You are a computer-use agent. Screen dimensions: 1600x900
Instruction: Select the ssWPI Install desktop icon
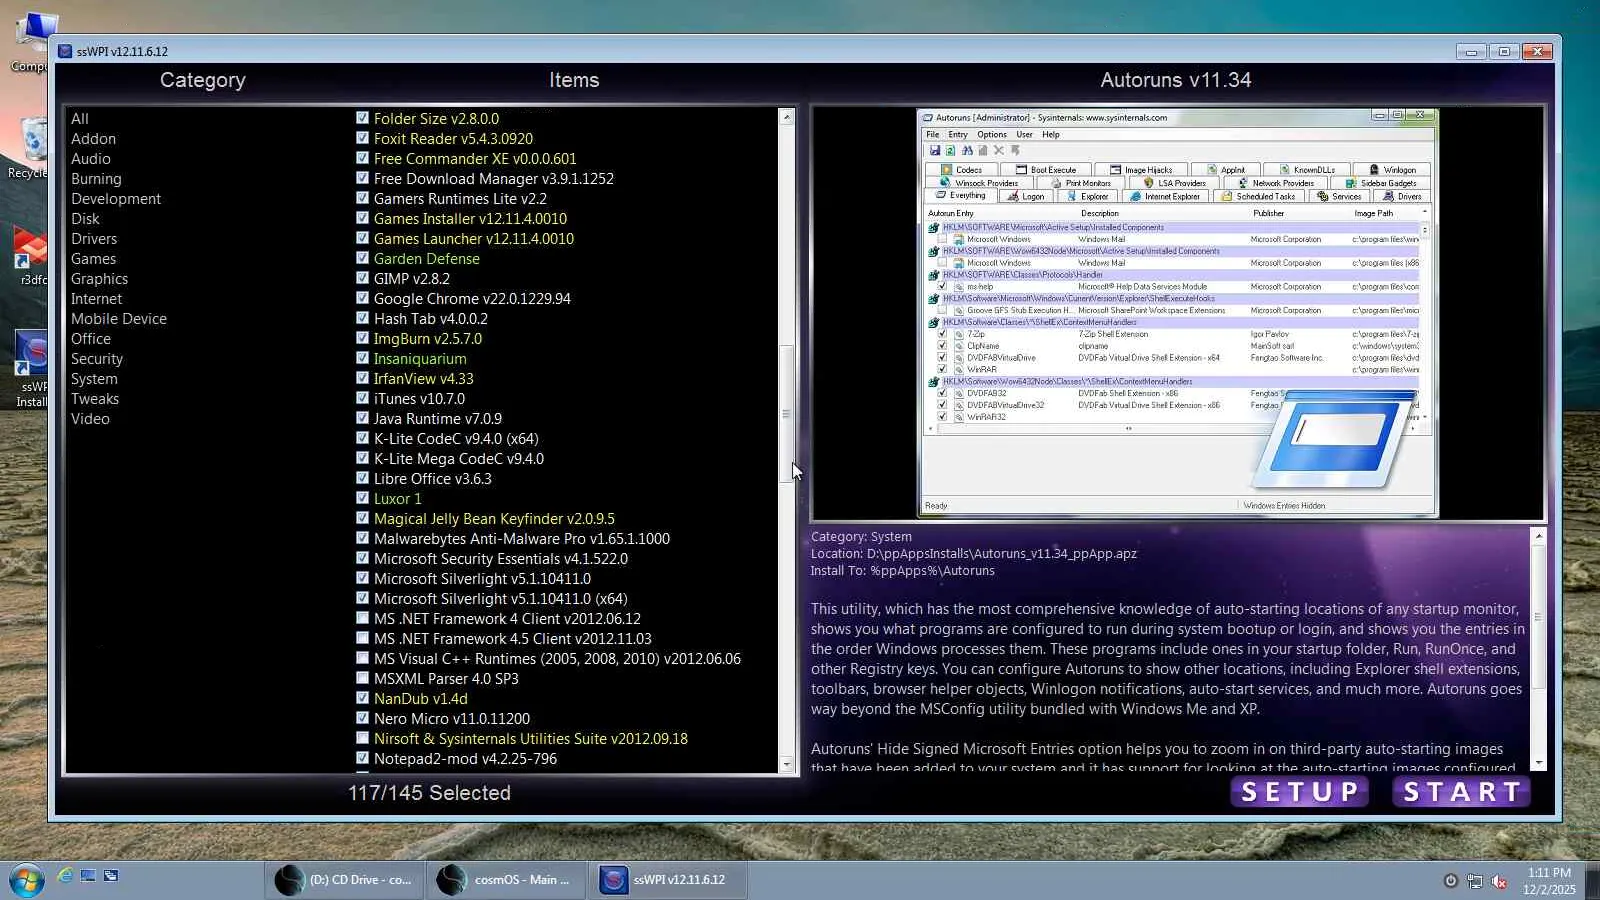pyautogui.click(x=30, y=370)
